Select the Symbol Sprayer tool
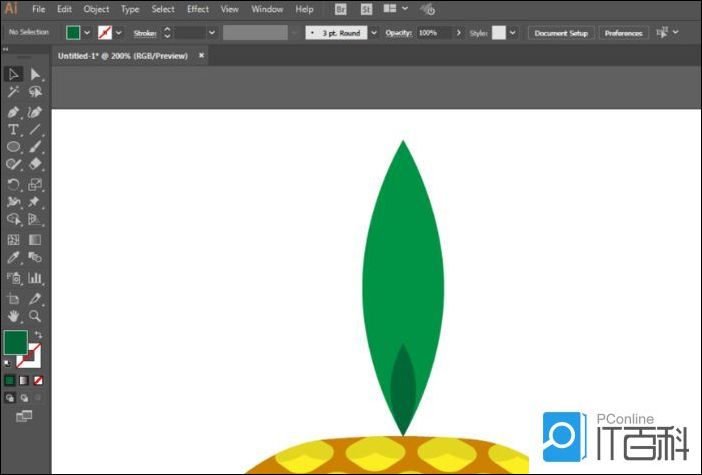Image resolution: width=702 pixels, height=475 pixels. coord(13,278)
